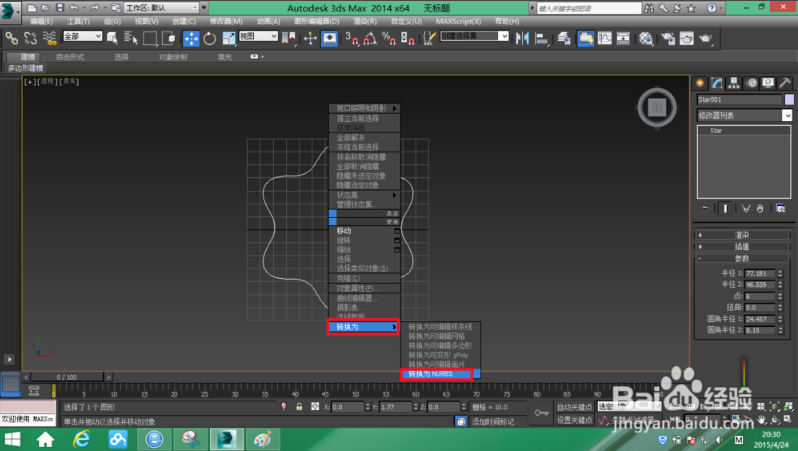Activate the Select and Move tool
Screen dimensions: 798x451
(191, 38)
